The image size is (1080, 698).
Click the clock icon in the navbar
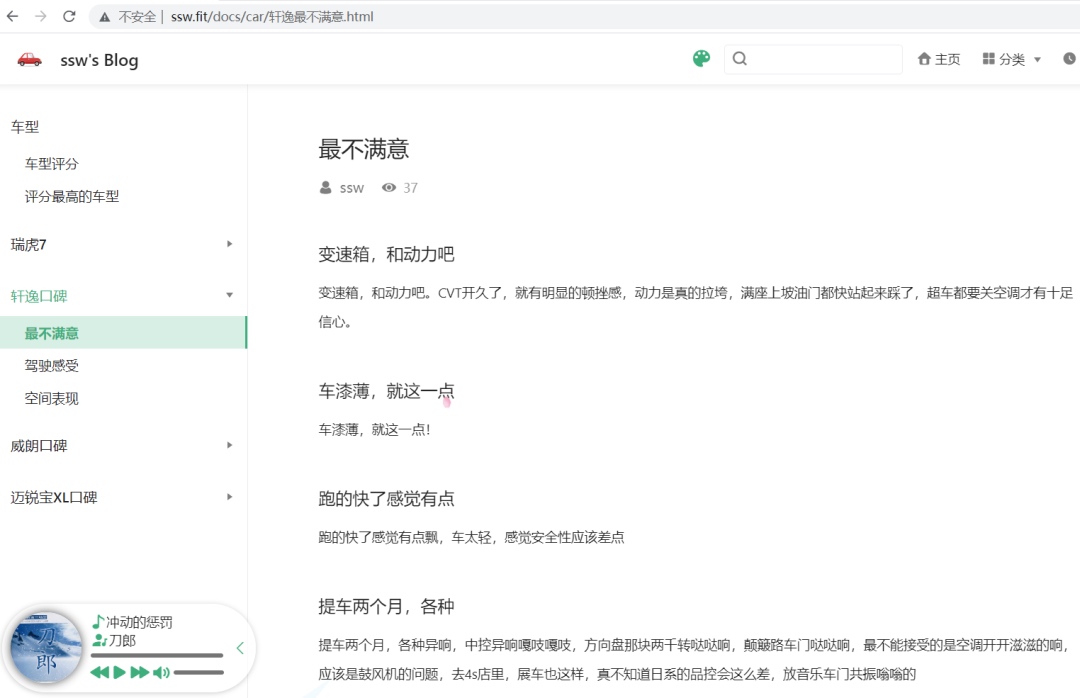[x=1070, y=59]
